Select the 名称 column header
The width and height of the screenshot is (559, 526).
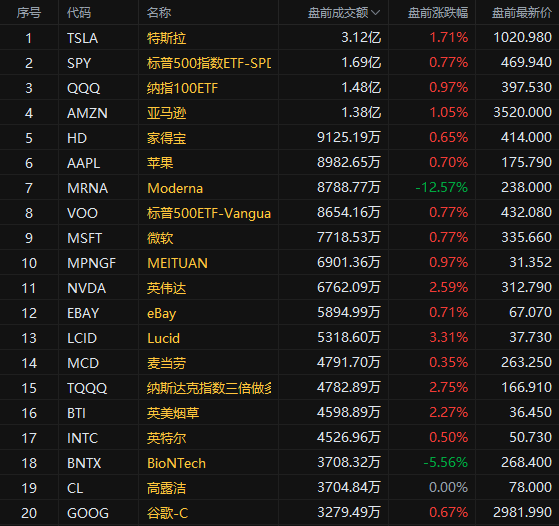(x=159, y=13)
